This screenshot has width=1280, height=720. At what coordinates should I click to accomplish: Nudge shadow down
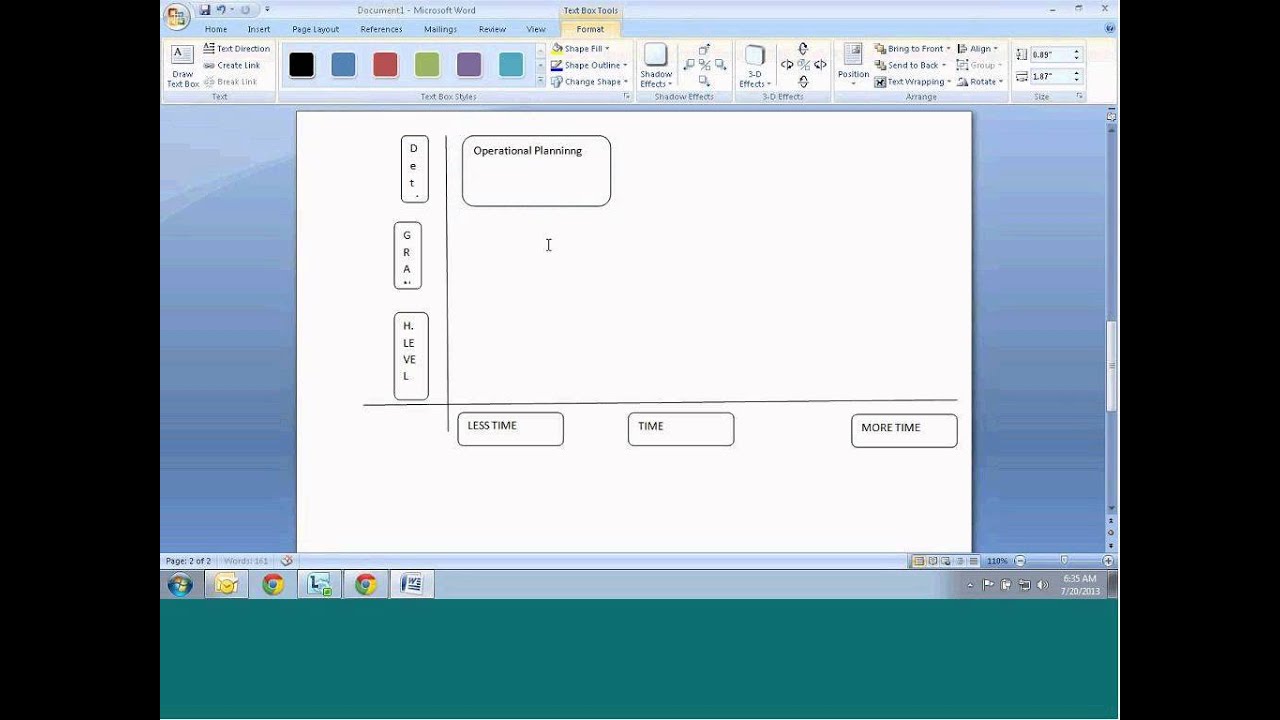click(x=704, y=81)
